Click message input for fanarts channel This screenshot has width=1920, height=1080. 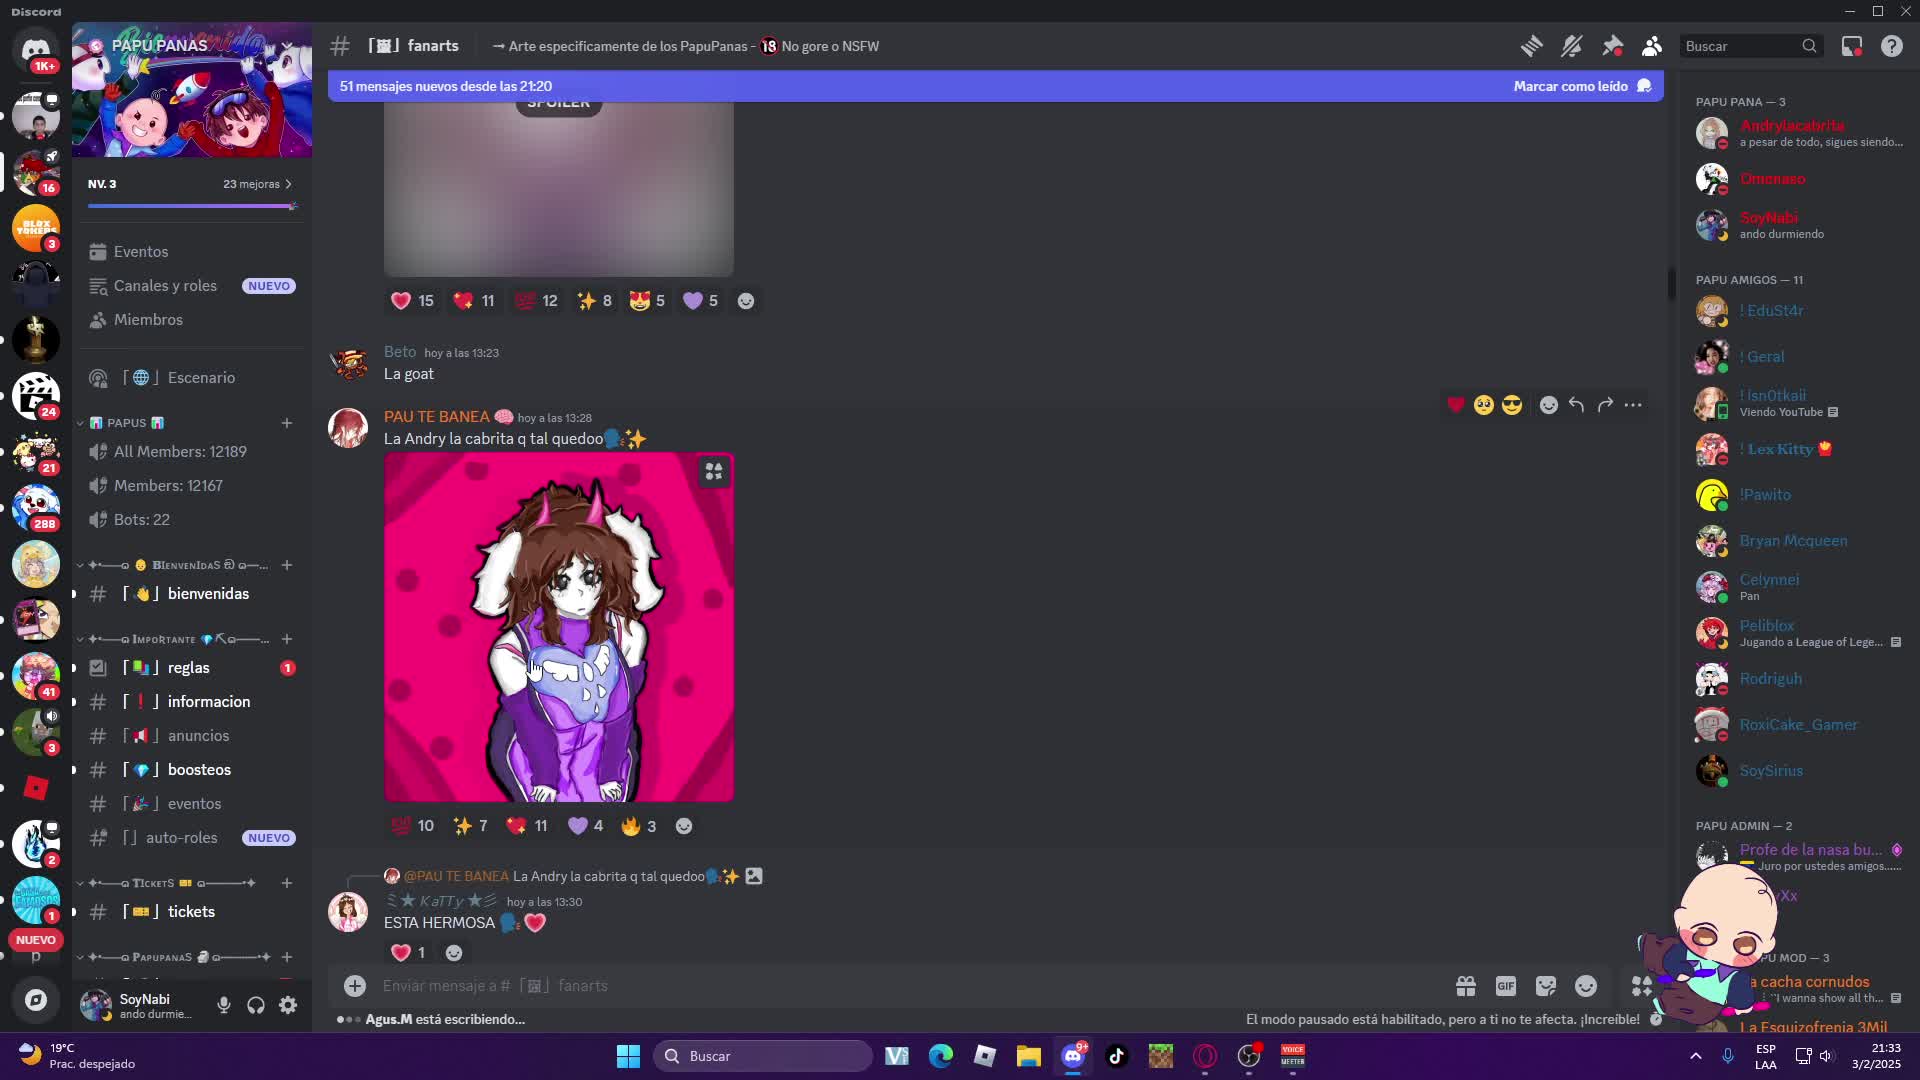(x=900, y=986)
